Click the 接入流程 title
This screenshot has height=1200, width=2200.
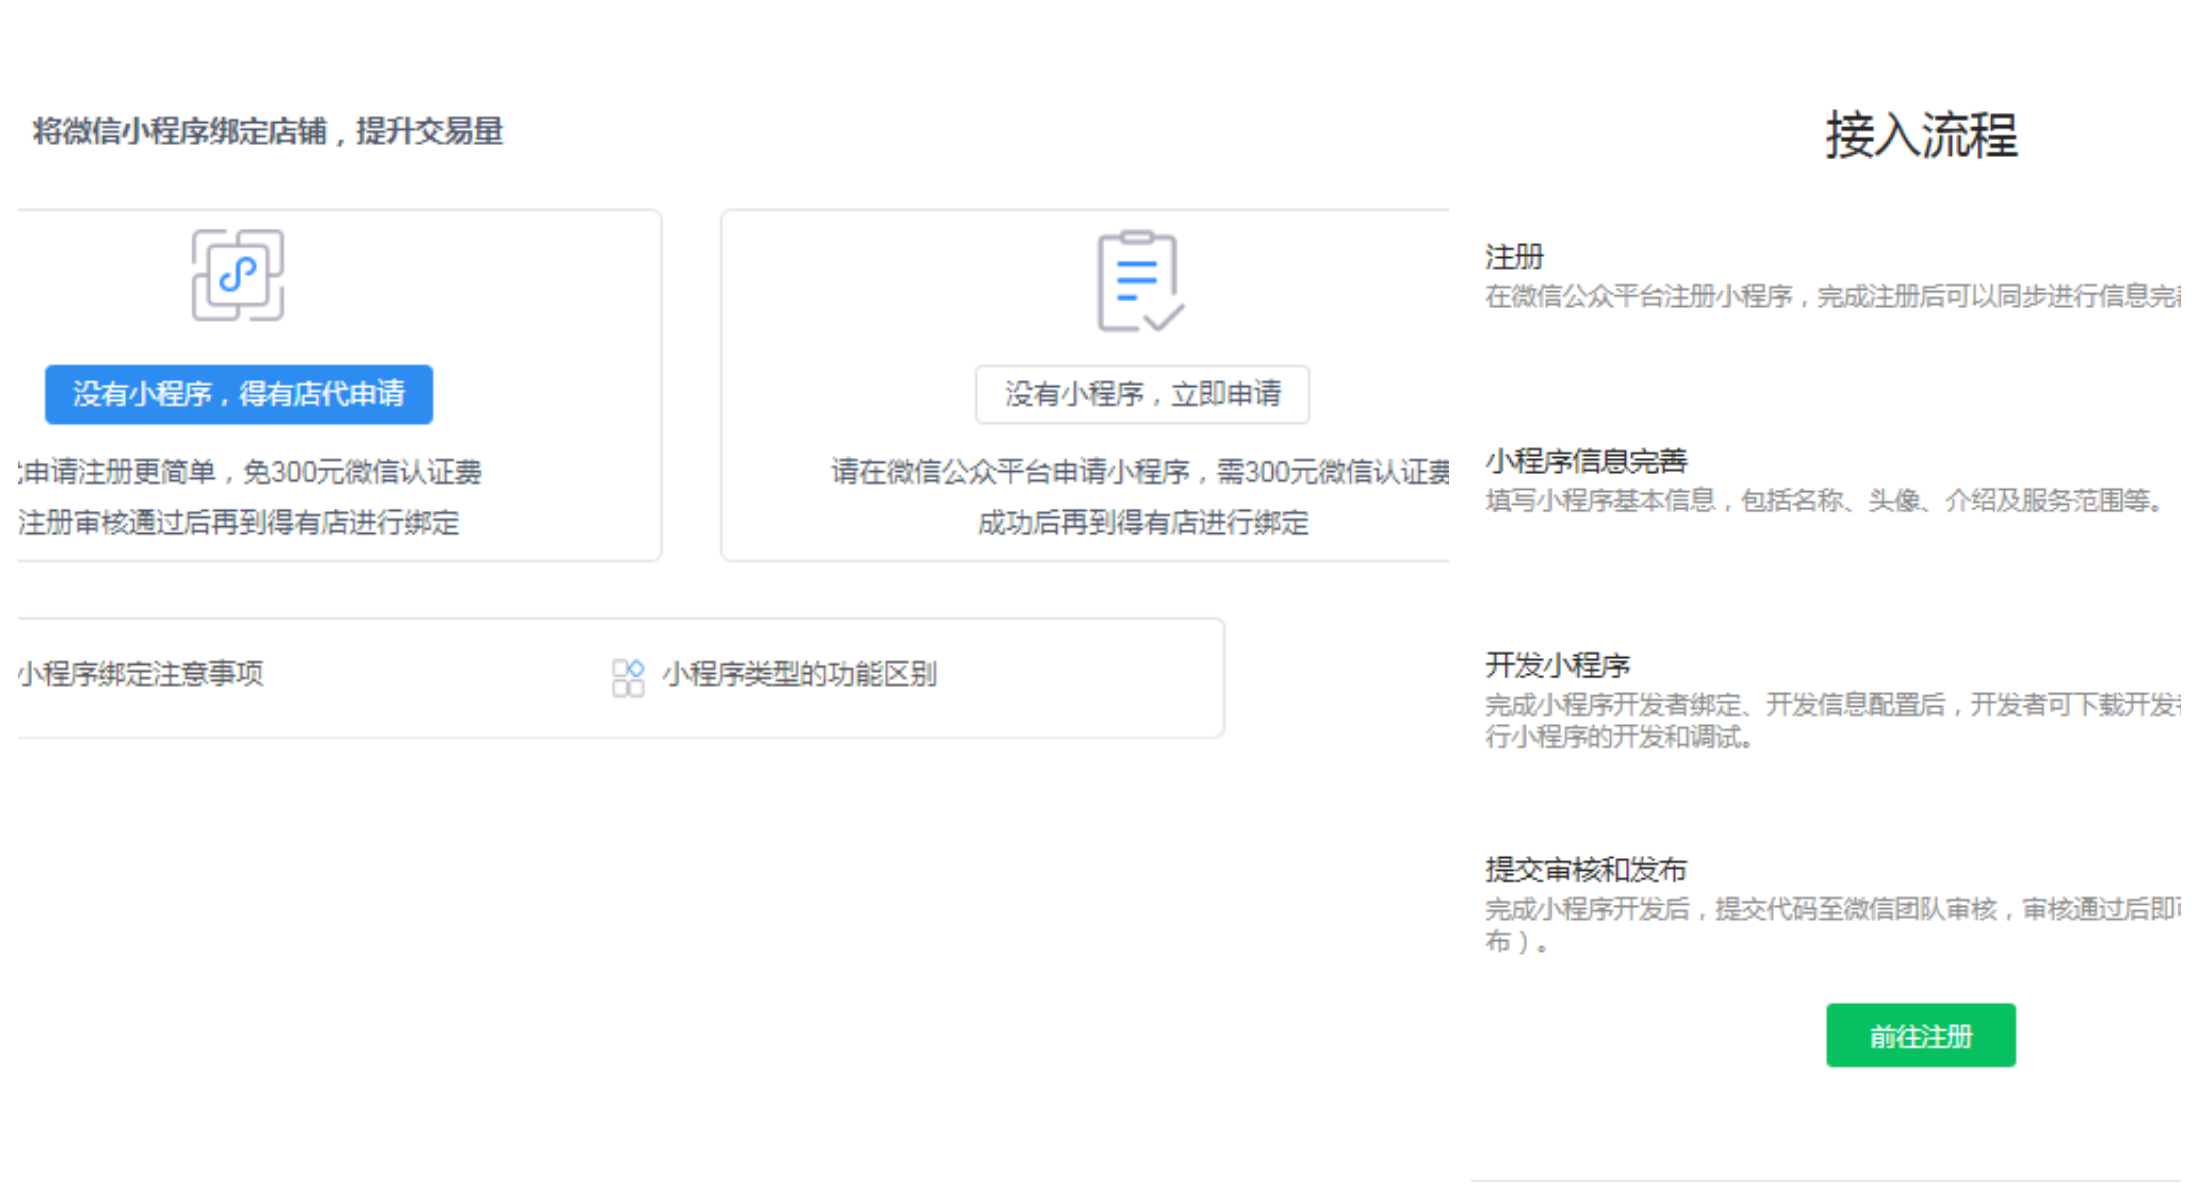pos(1920,136)
